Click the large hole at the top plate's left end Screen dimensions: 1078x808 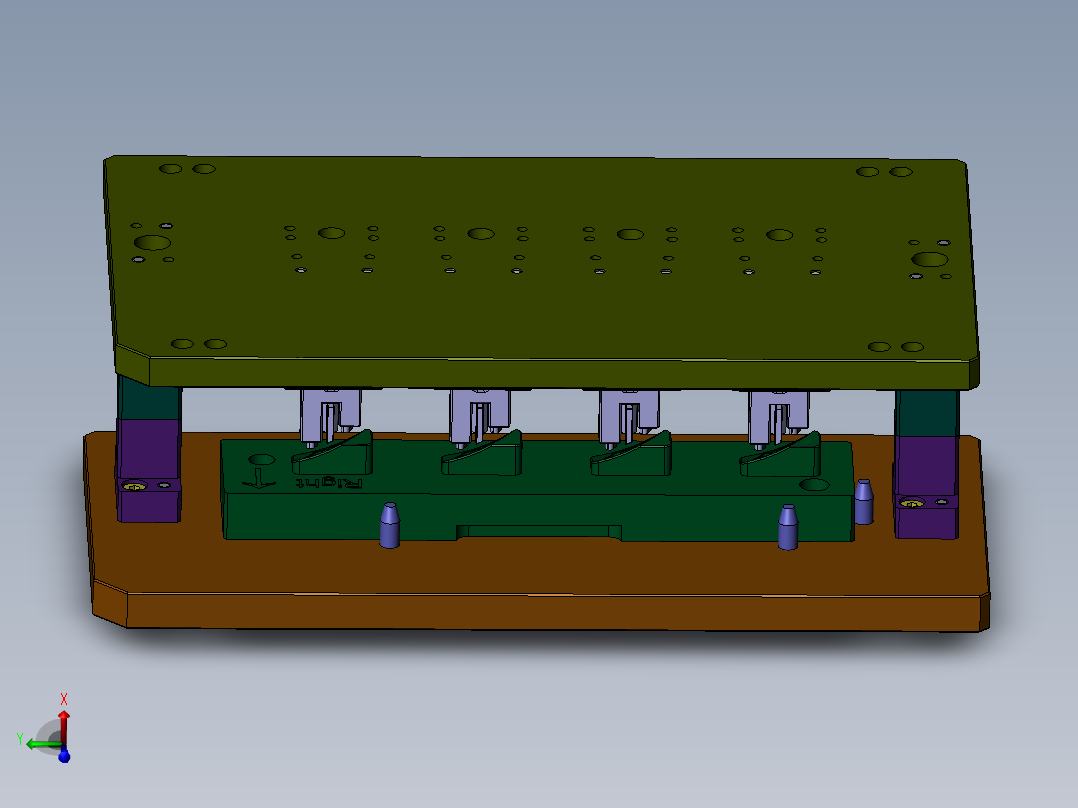click(x=152, y=243)
